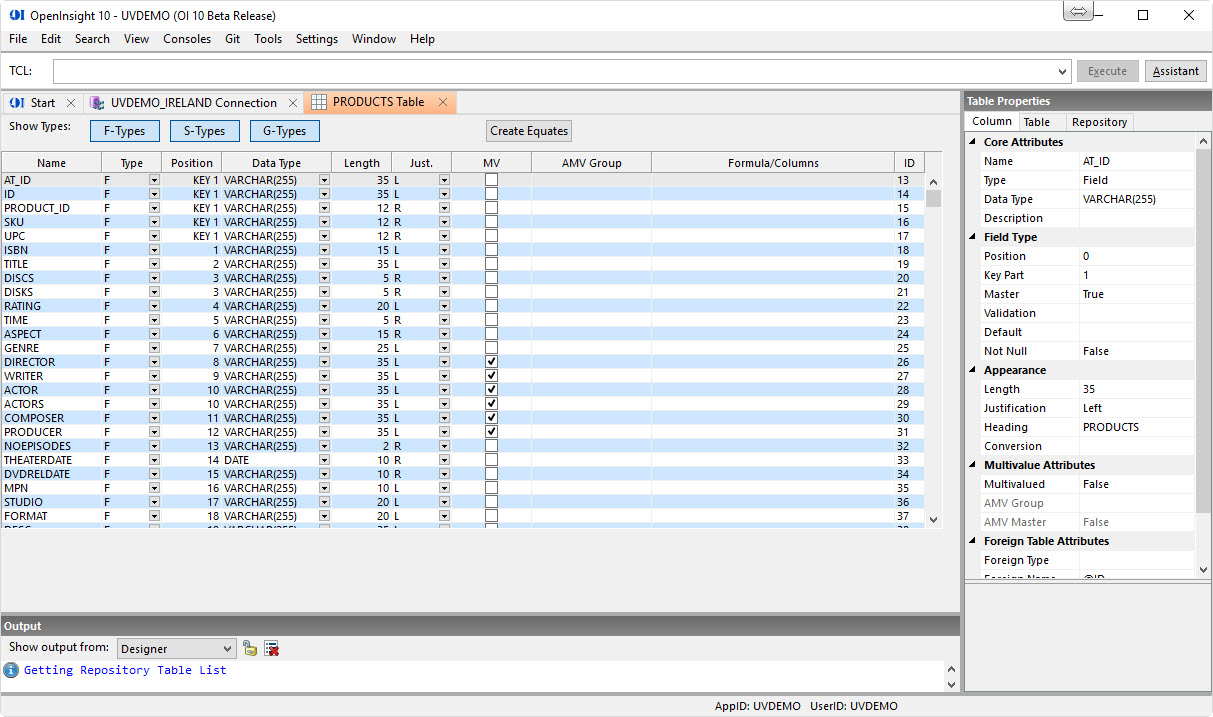Click the clear output icon with red X
Image resolution: width=1213 pixels, height=717 pixels.
pyautogui.click(x=271, y=648)
